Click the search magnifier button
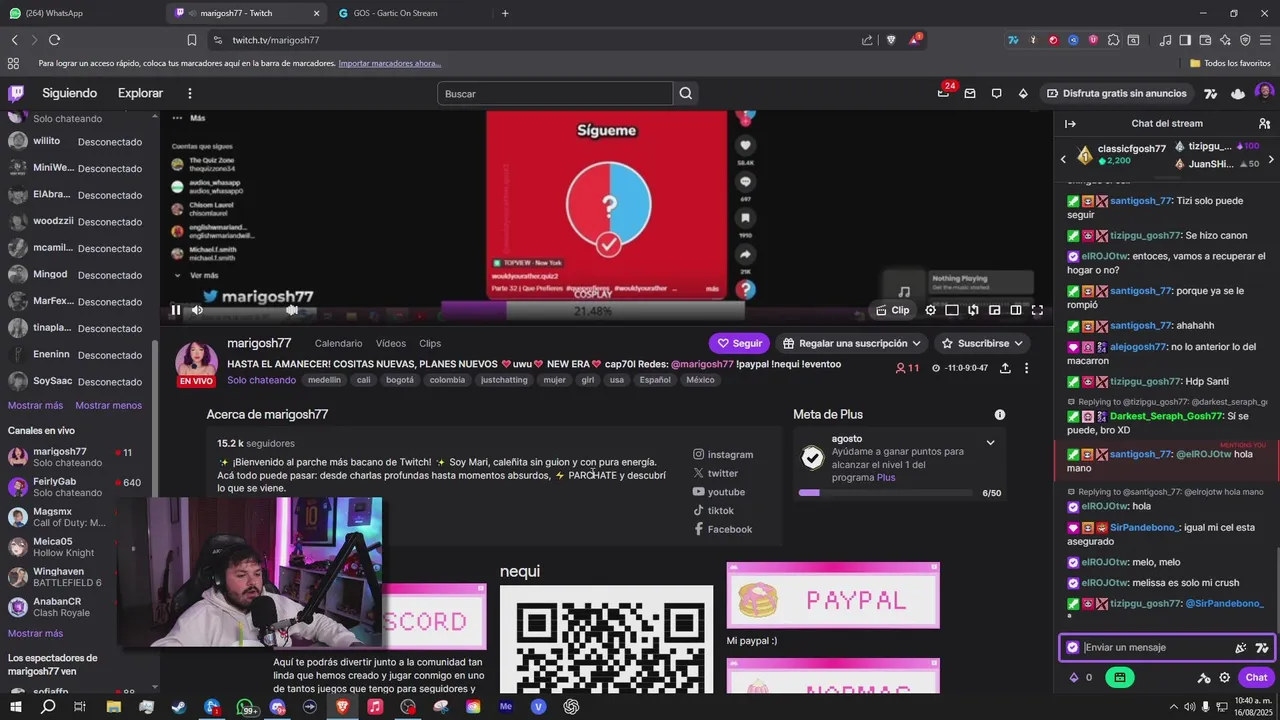1280x720 pixels. (686, 93)
